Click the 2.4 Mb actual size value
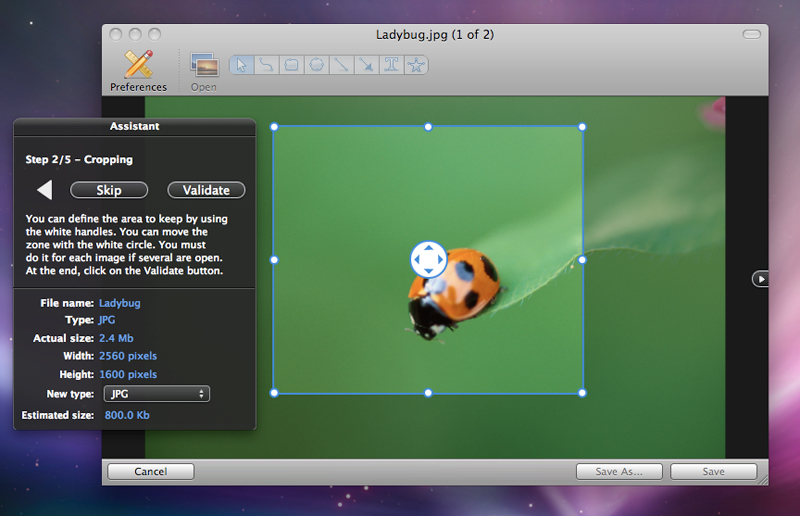This screenshot has height=516, width=800. 116,338
